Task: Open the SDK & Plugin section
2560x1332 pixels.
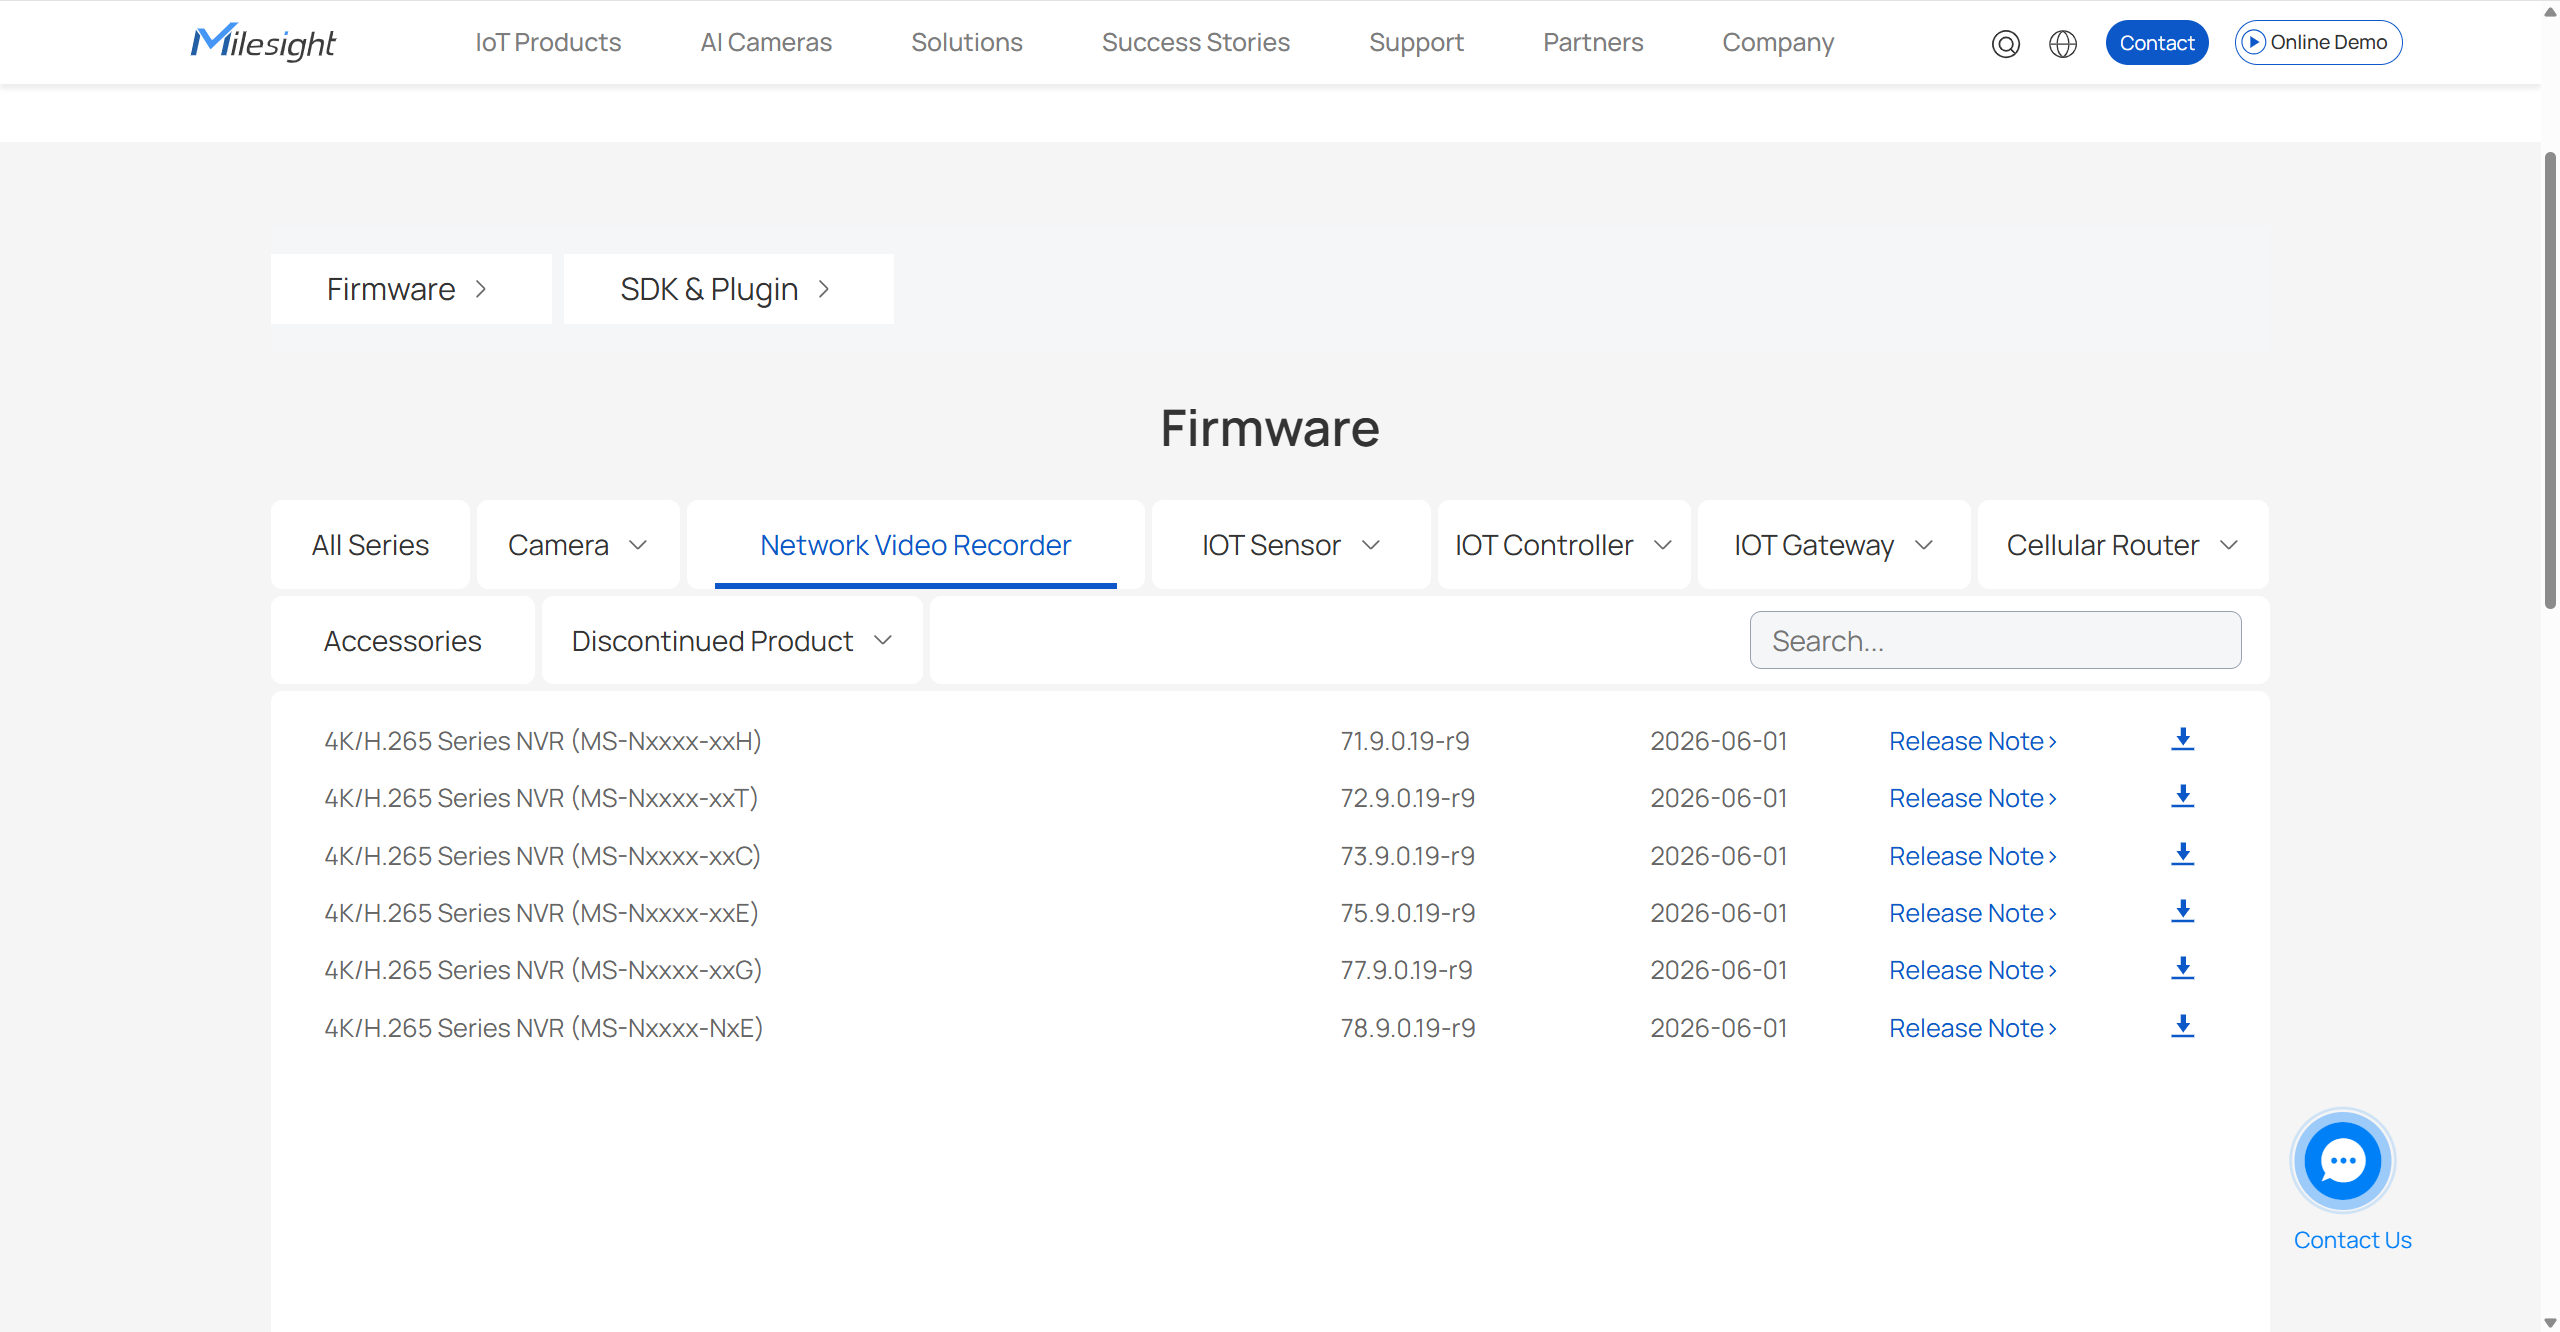Action: click(x=728, y=289)
